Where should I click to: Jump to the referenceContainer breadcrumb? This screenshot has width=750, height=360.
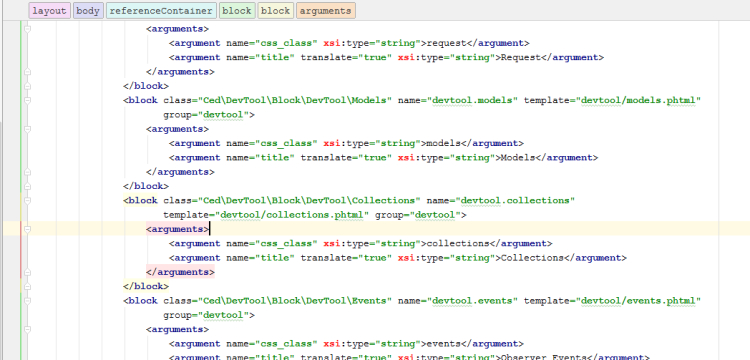[161, 11]
